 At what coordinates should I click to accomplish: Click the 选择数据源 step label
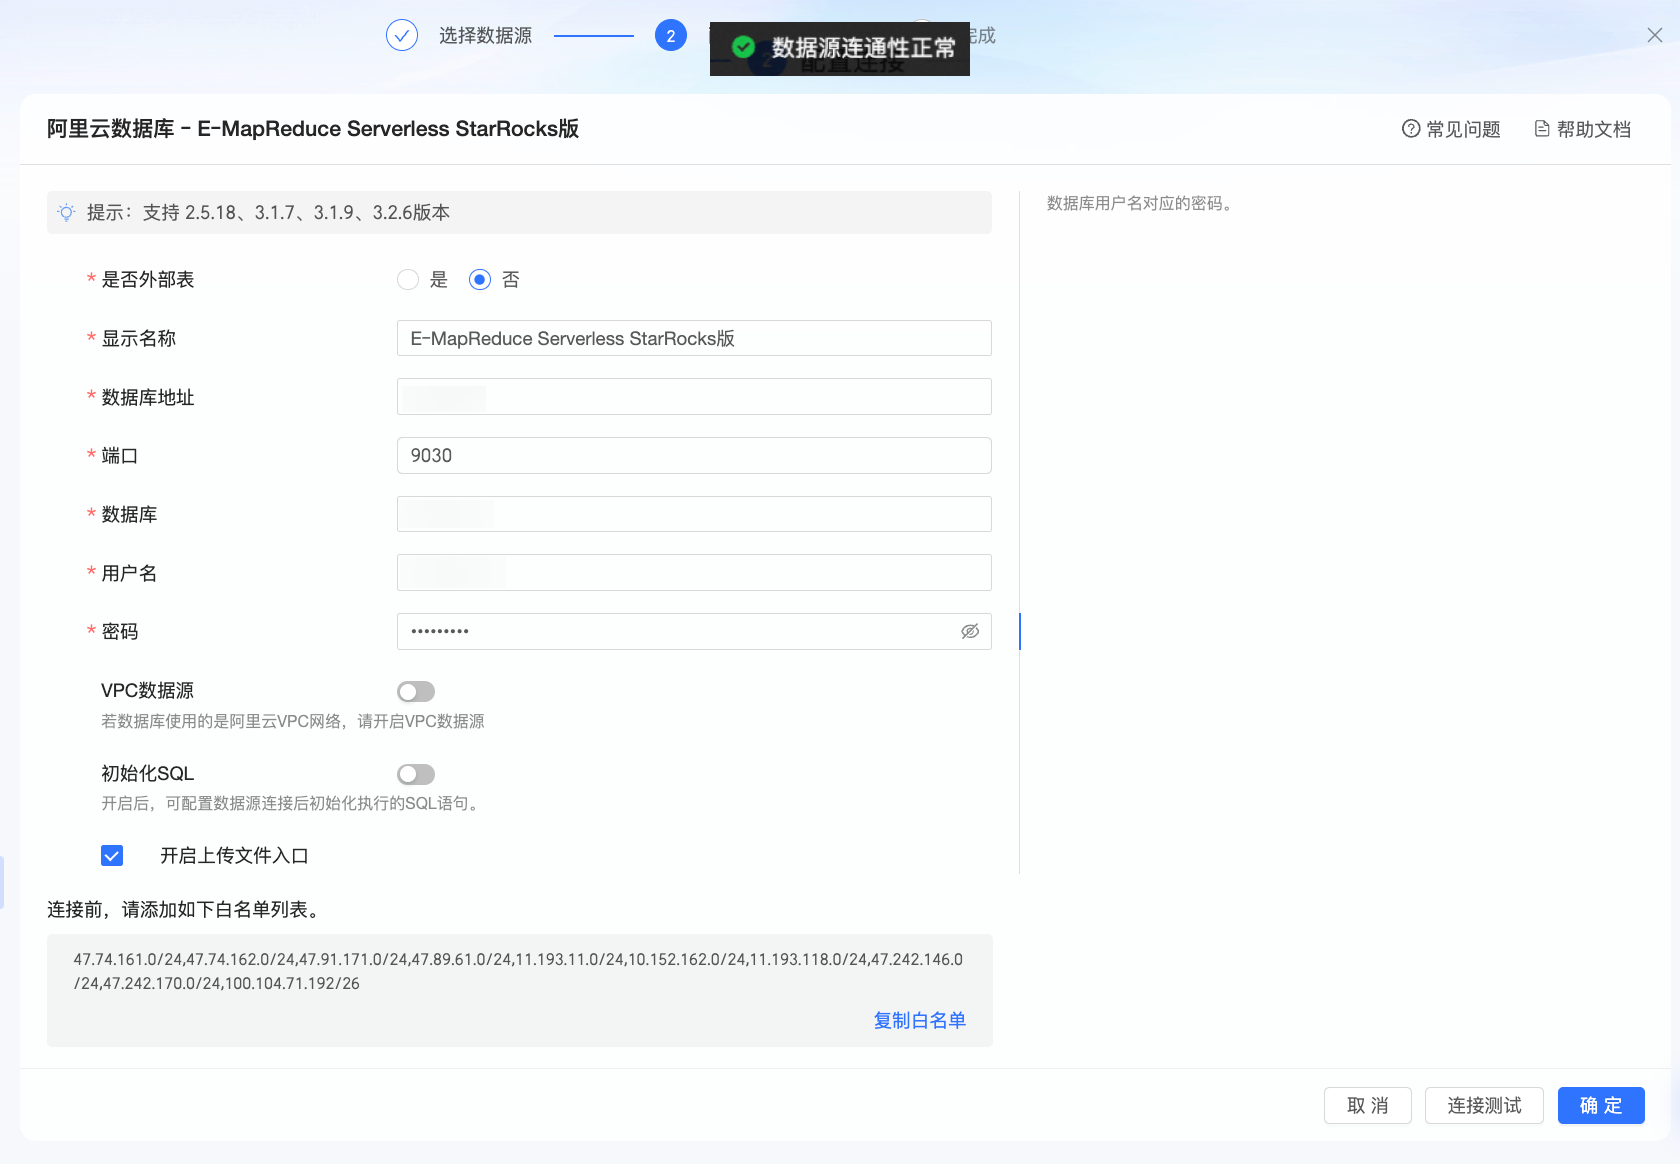point(485,35)
